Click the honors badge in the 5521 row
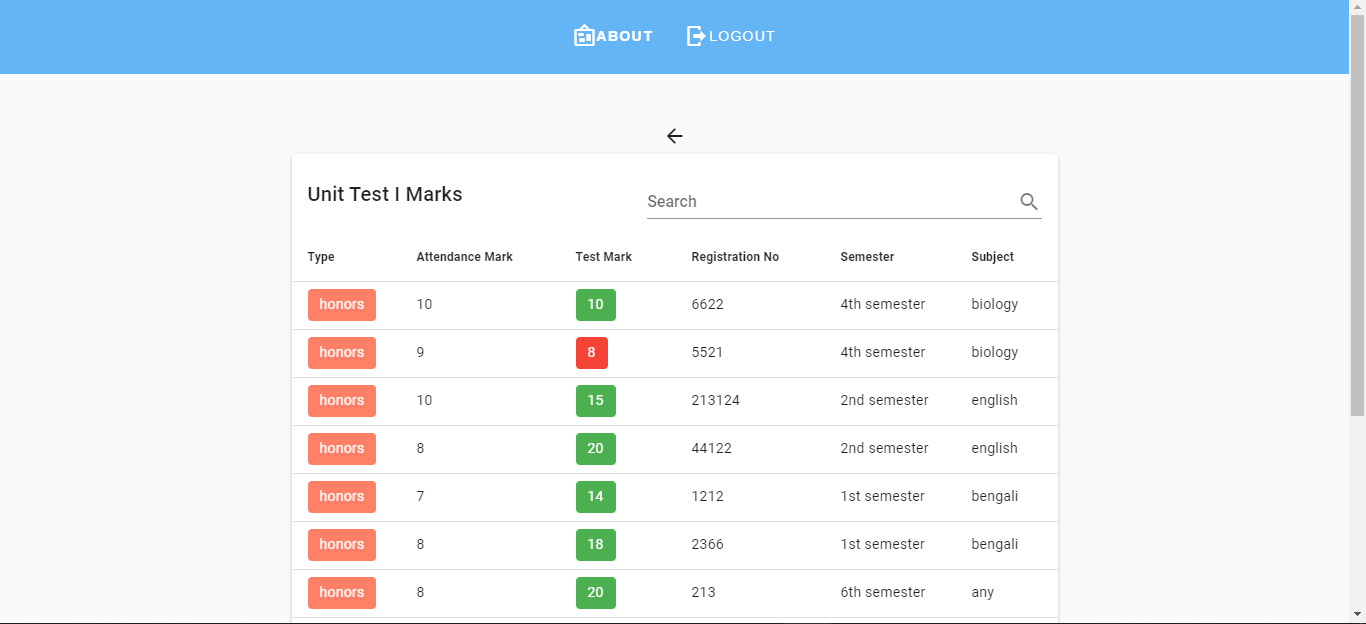 [341, 352]
